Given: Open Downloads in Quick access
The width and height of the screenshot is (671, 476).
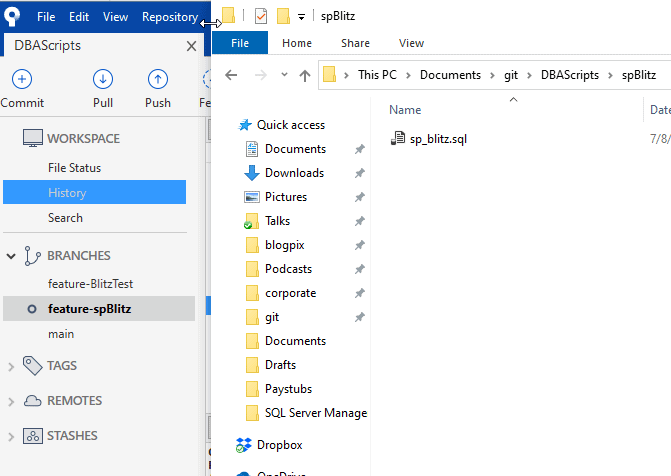Looking at the screenshot, I should [294, 173].
